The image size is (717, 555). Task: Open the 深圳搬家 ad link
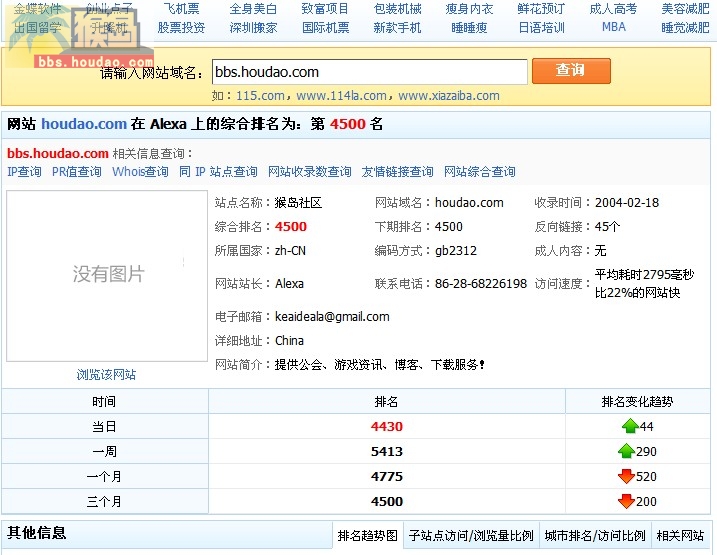253,27
